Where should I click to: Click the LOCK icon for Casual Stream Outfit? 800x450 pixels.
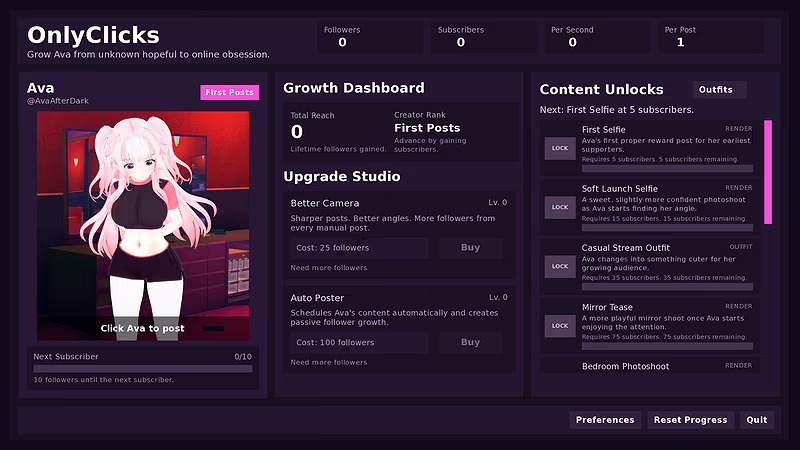[x=560, y=267]
